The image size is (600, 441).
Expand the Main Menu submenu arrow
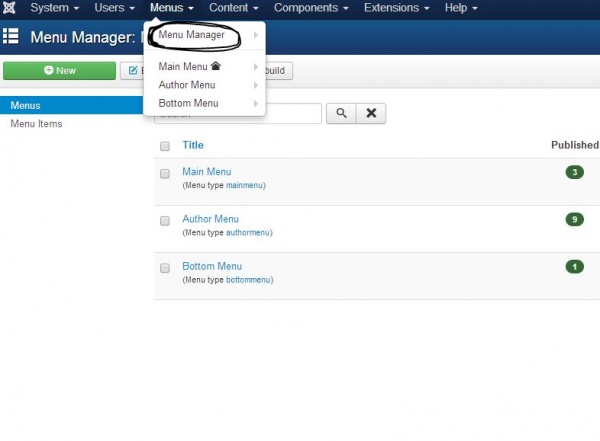[256, 67]
